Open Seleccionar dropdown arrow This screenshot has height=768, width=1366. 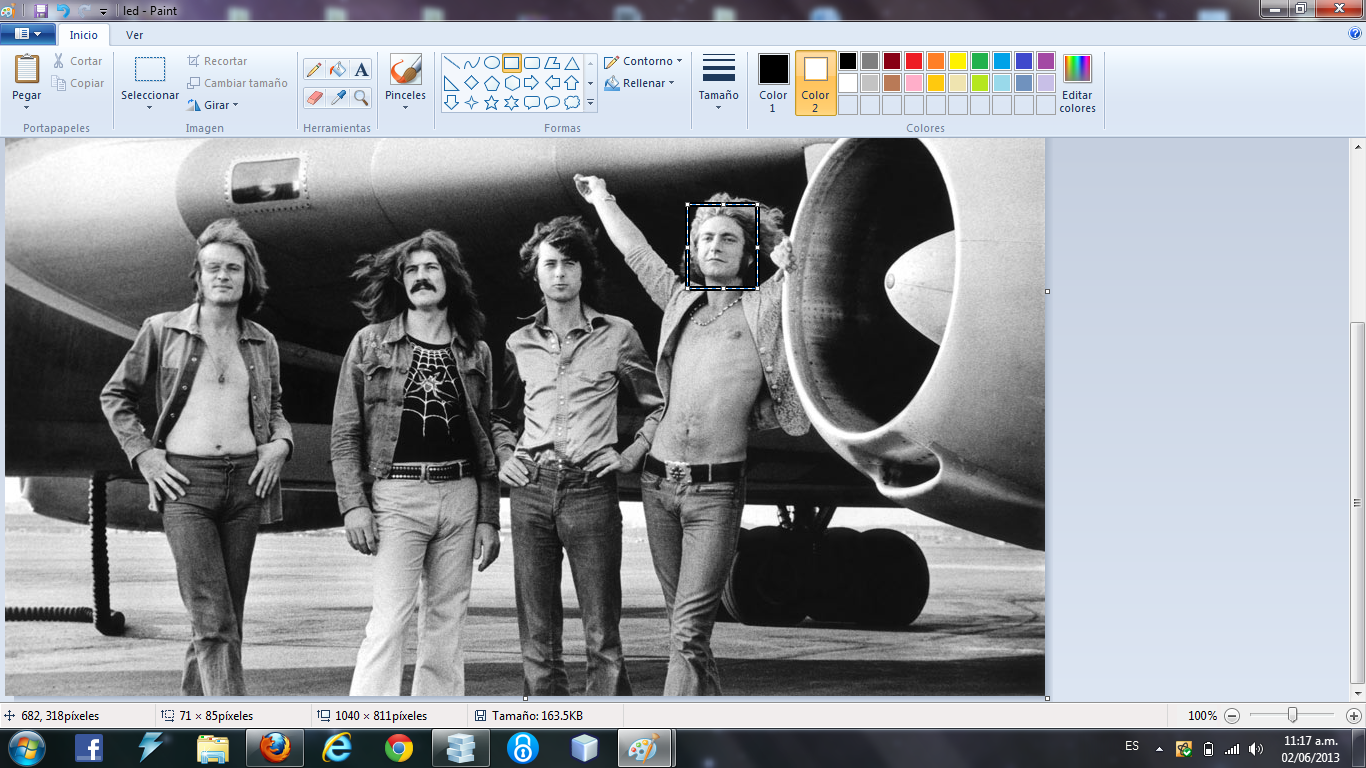(x=150, y=106)
